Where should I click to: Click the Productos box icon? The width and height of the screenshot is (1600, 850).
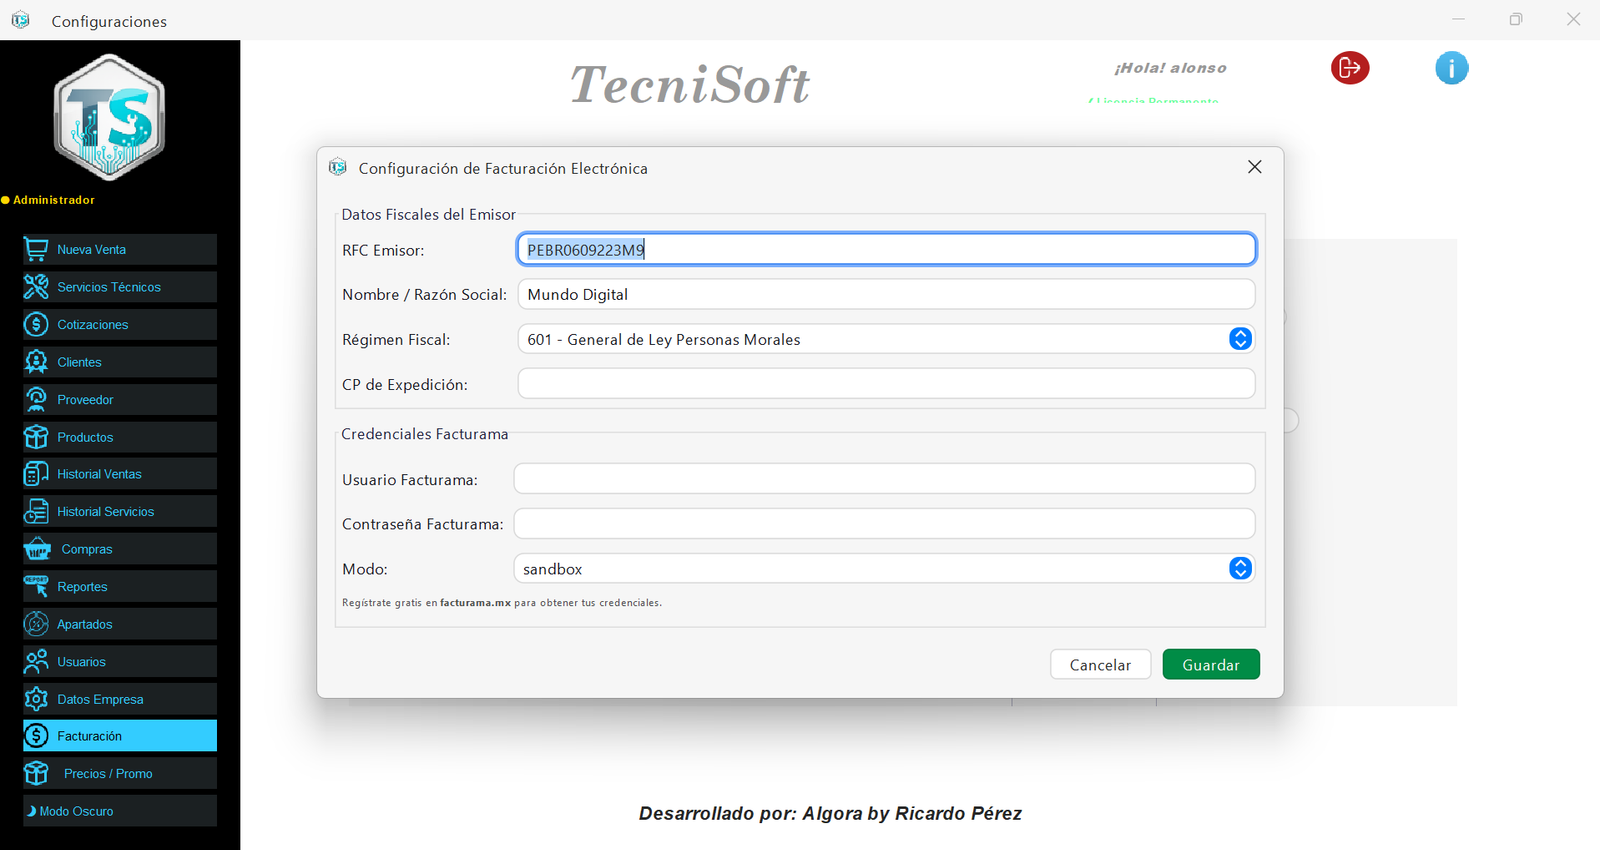36,437
